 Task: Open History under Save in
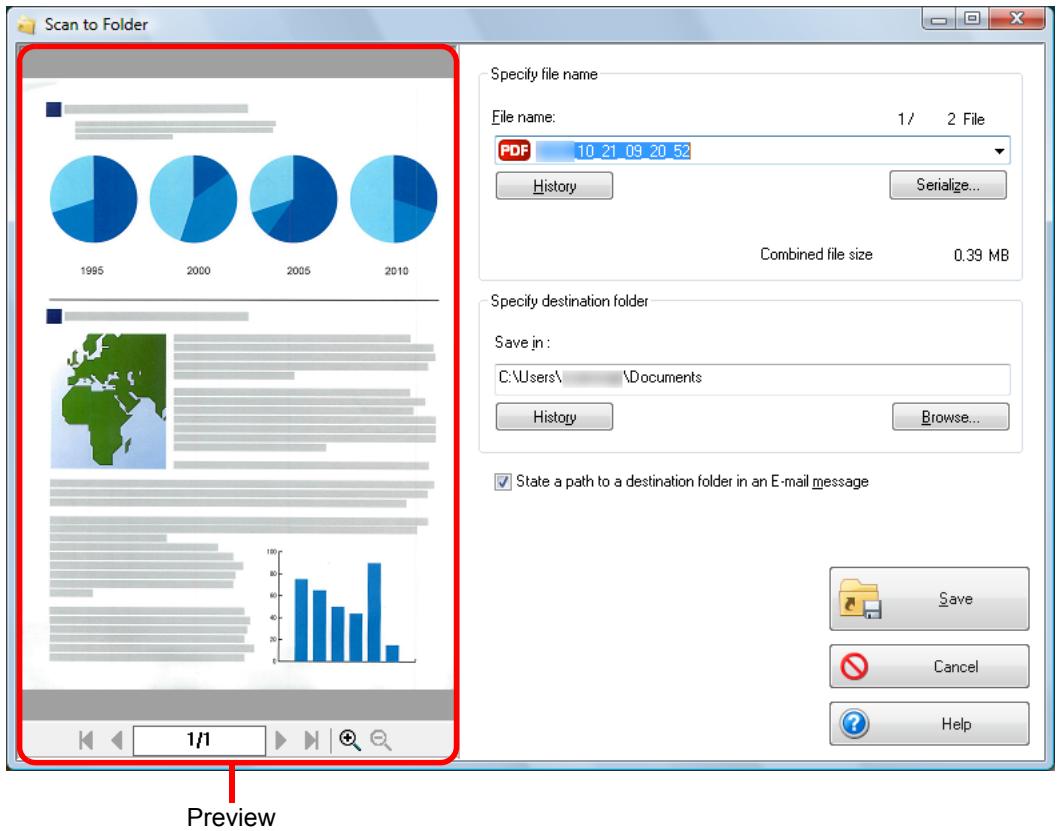coord(554,417)
